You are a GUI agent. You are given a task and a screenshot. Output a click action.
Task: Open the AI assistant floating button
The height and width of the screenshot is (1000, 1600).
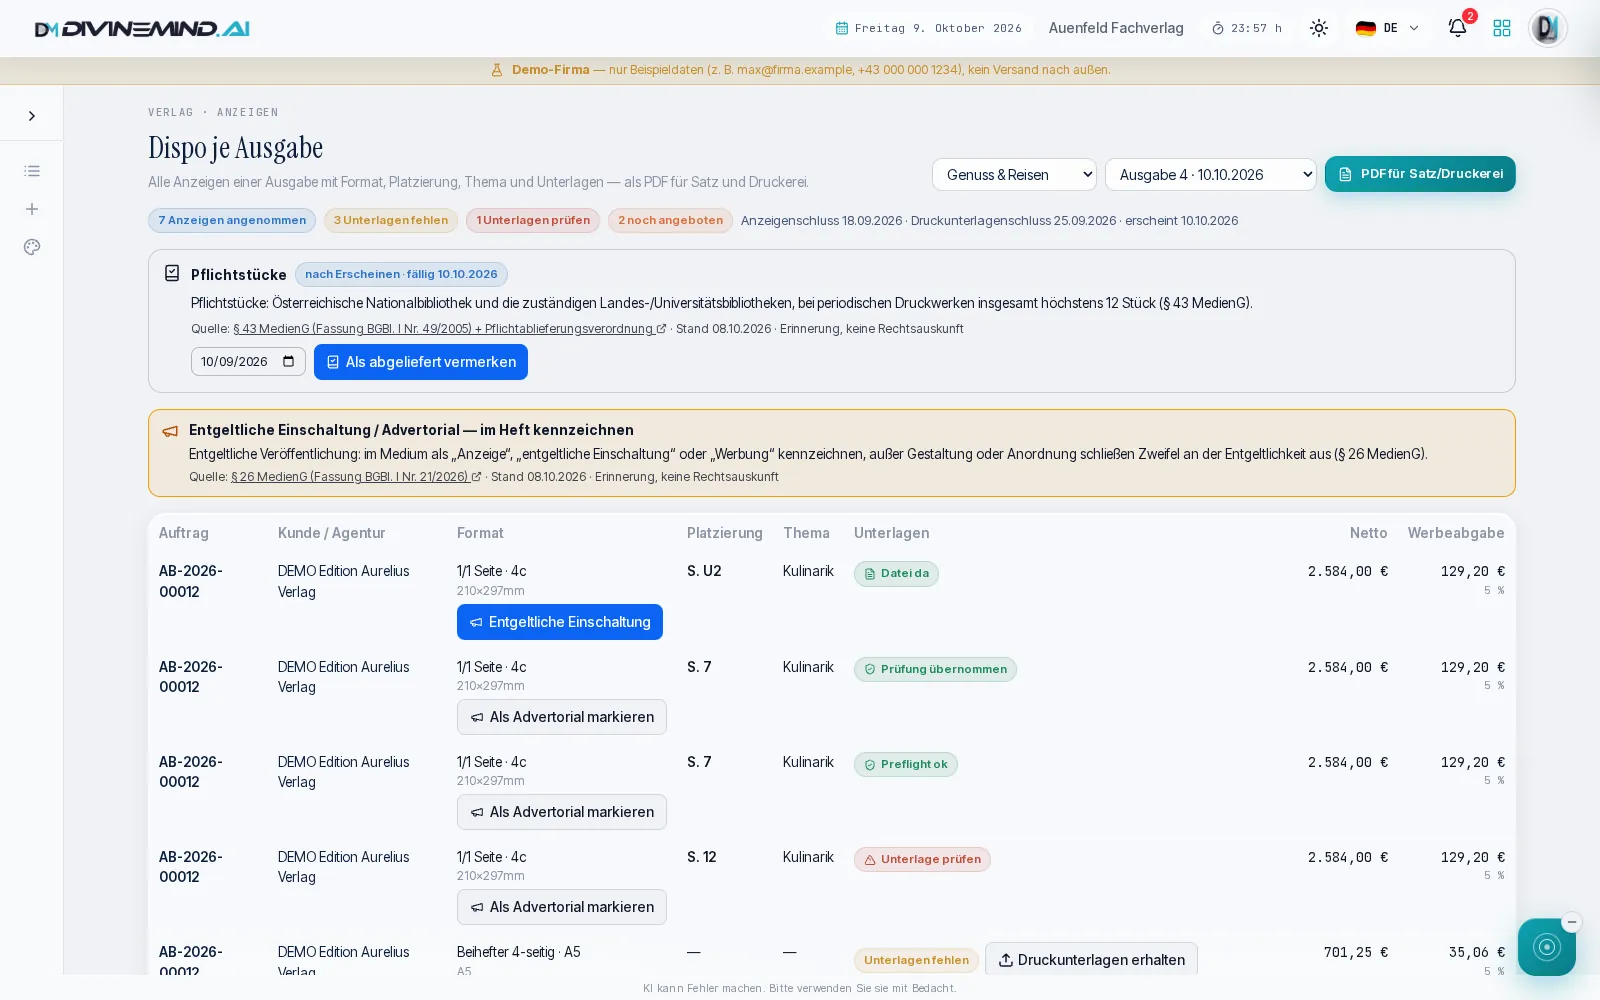click(1547, 947)
